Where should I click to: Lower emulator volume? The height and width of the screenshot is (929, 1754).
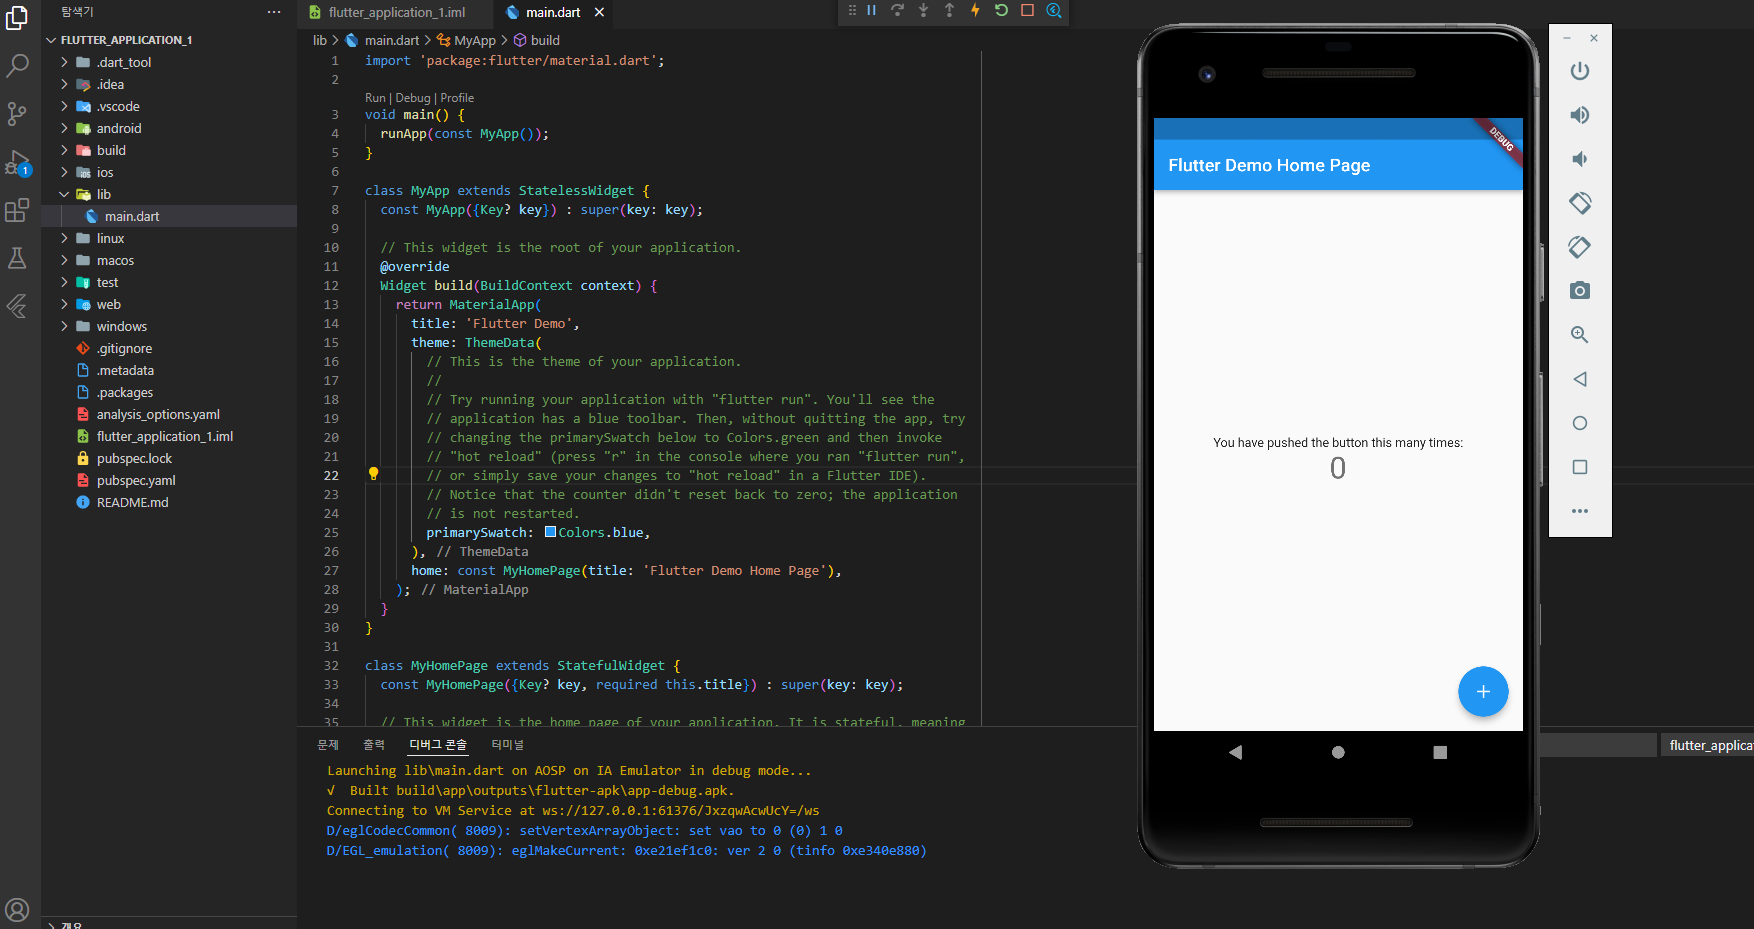1580,159
